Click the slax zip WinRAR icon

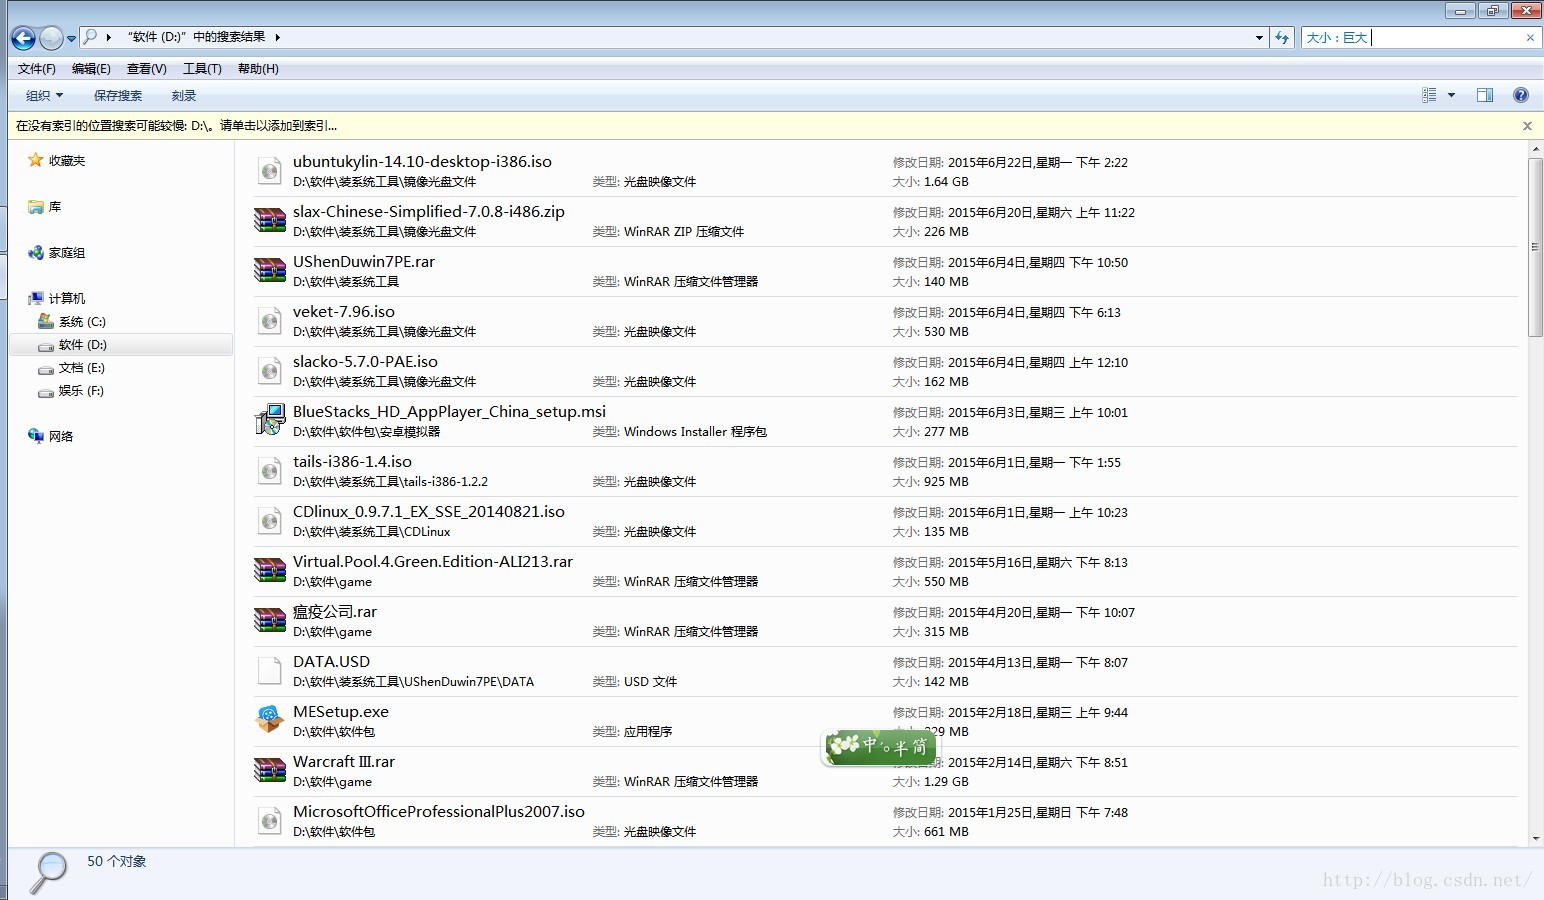pos(269,221)
